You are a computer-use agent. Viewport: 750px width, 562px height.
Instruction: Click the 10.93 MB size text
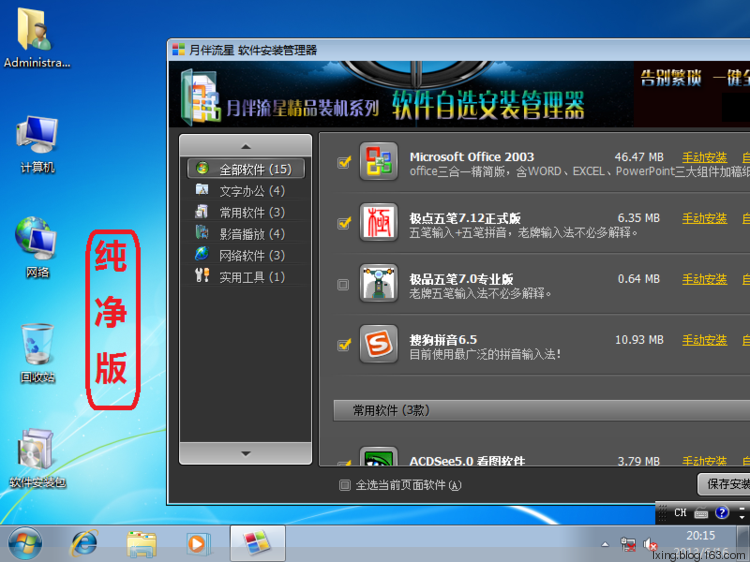[639, 340]
